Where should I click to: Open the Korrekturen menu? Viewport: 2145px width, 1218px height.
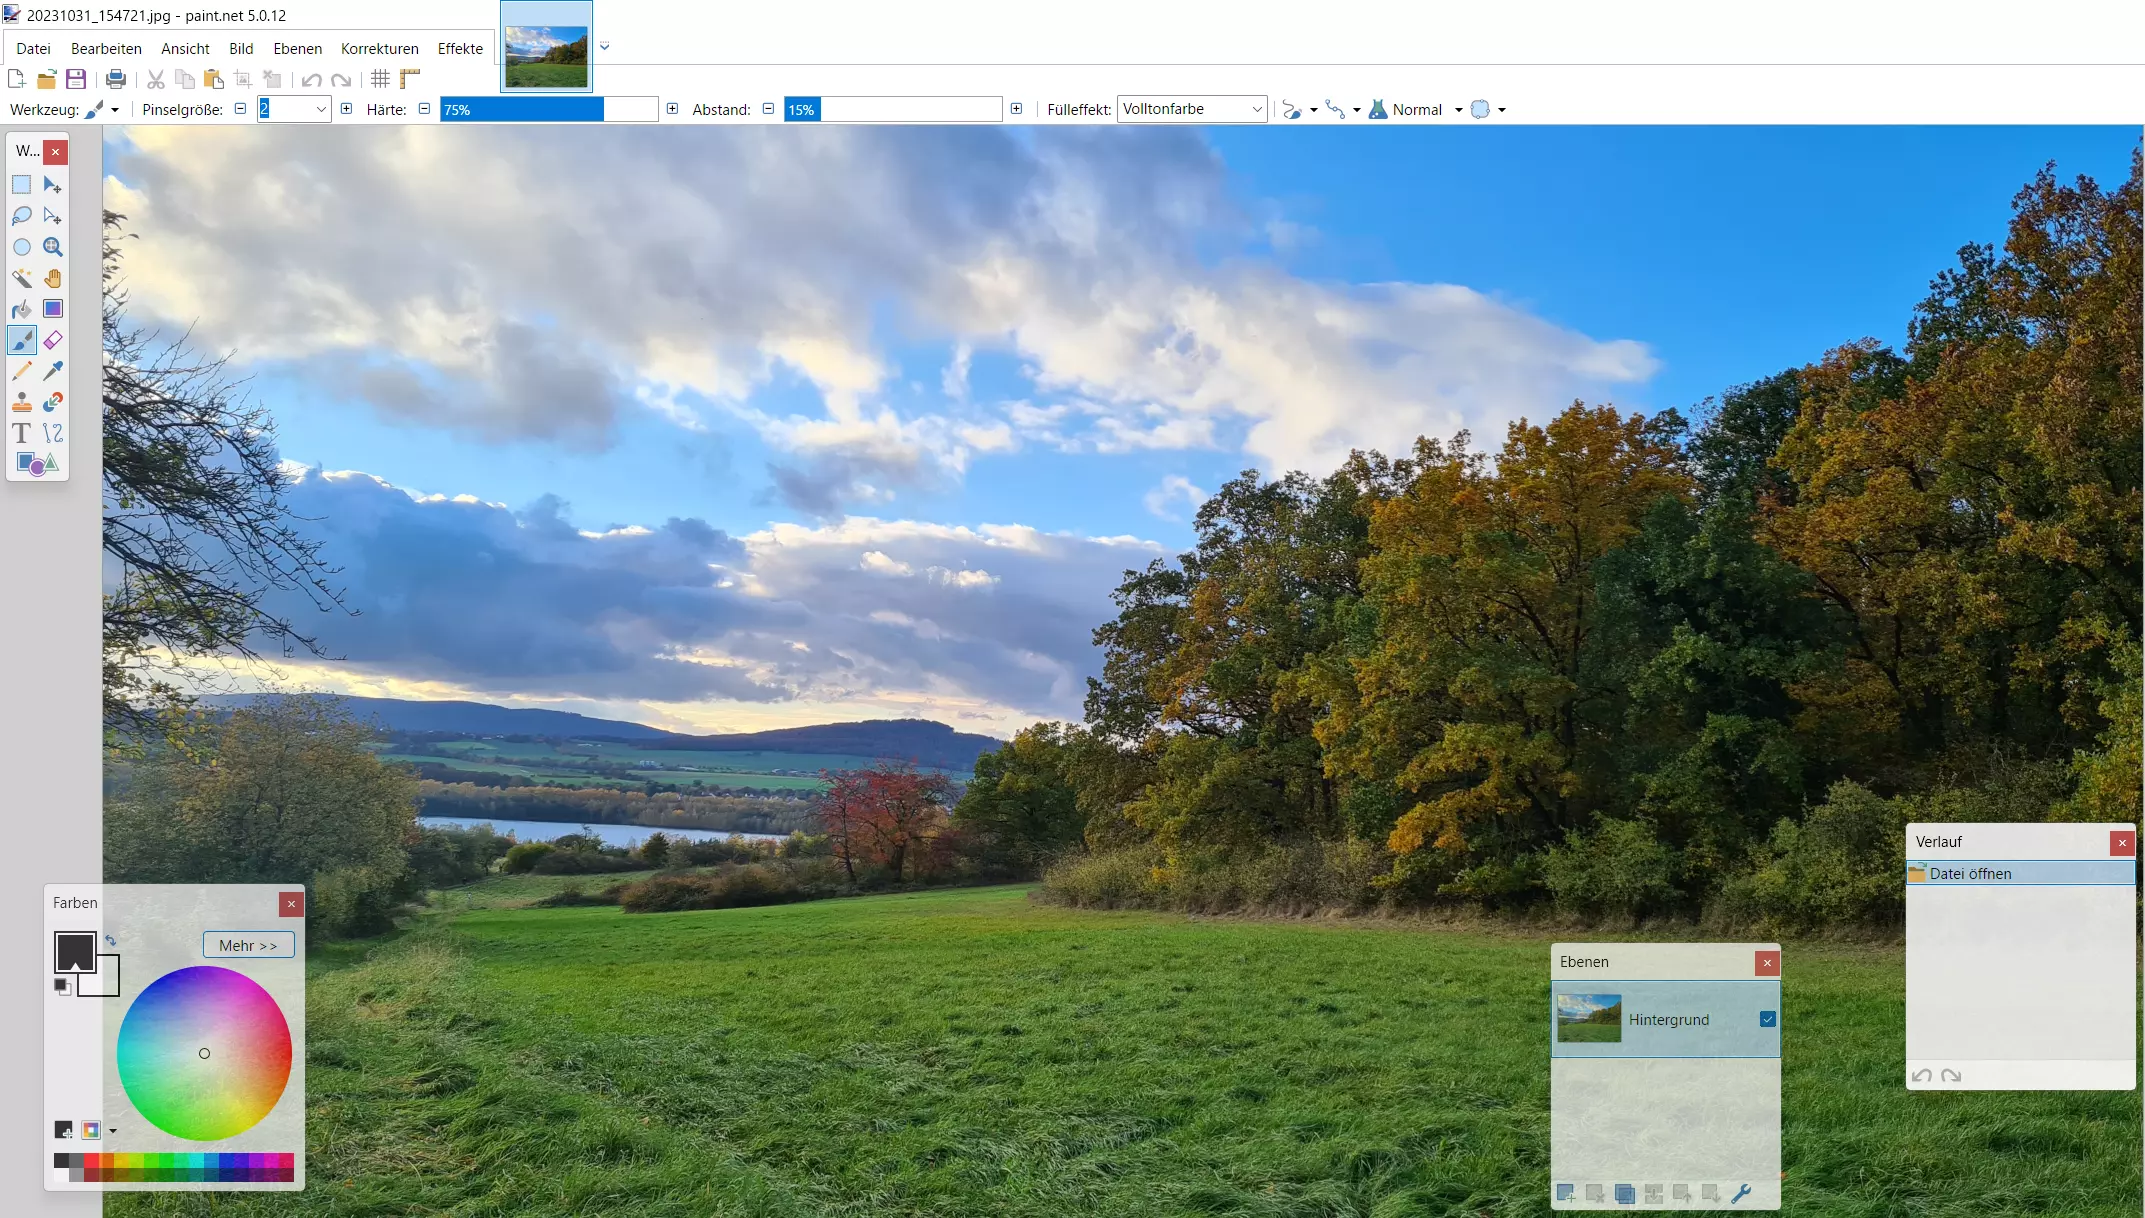[379, 48]
